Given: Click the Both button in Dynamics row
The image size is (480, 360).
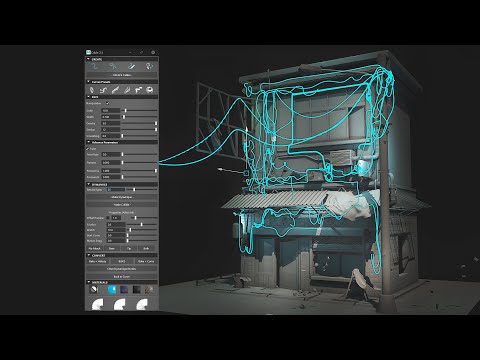Looking at the screenshot, I should coord(146,248).
